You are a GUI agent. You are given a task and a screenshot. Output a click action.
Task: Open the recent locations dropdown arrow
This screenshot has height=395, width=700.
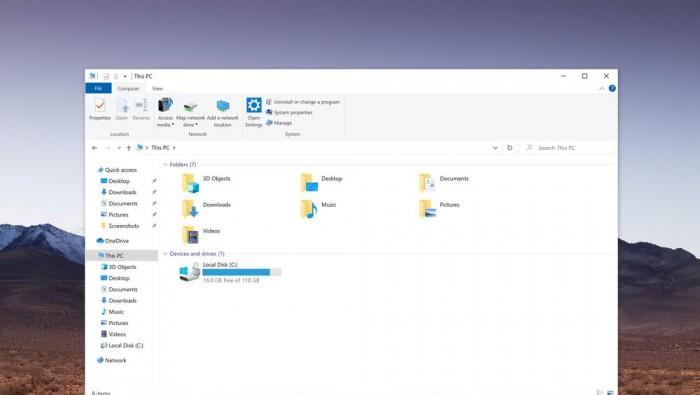[x=119, y=148]
